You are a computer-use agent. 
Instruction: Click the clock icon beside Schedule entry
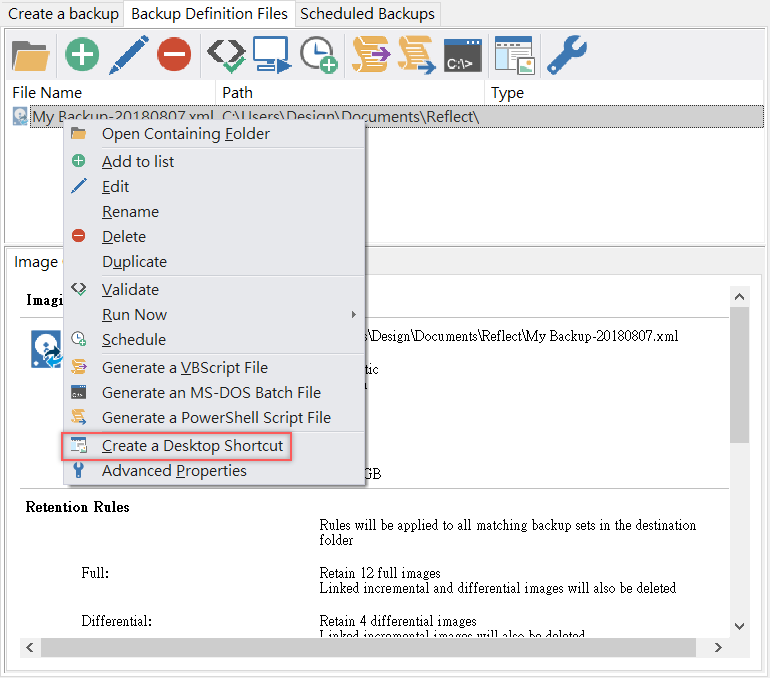point(79,338)
